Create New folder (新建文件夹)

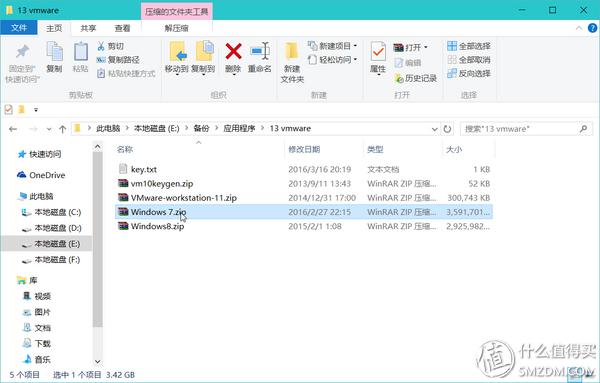tap(292, 63)
